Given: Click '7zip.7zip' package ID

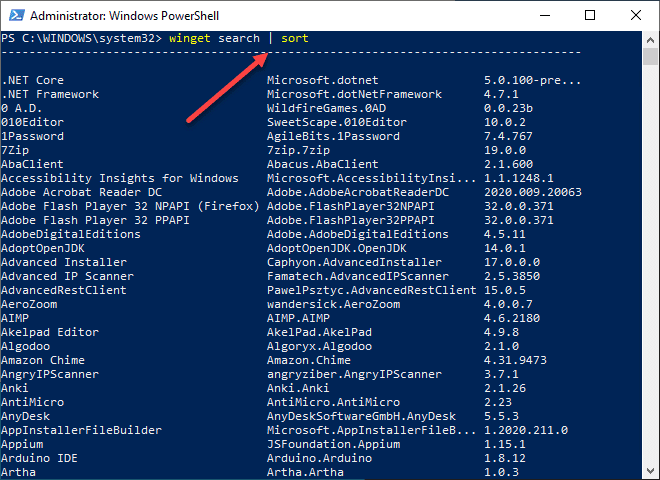Looking at the screenshot, I should (298, 150).
